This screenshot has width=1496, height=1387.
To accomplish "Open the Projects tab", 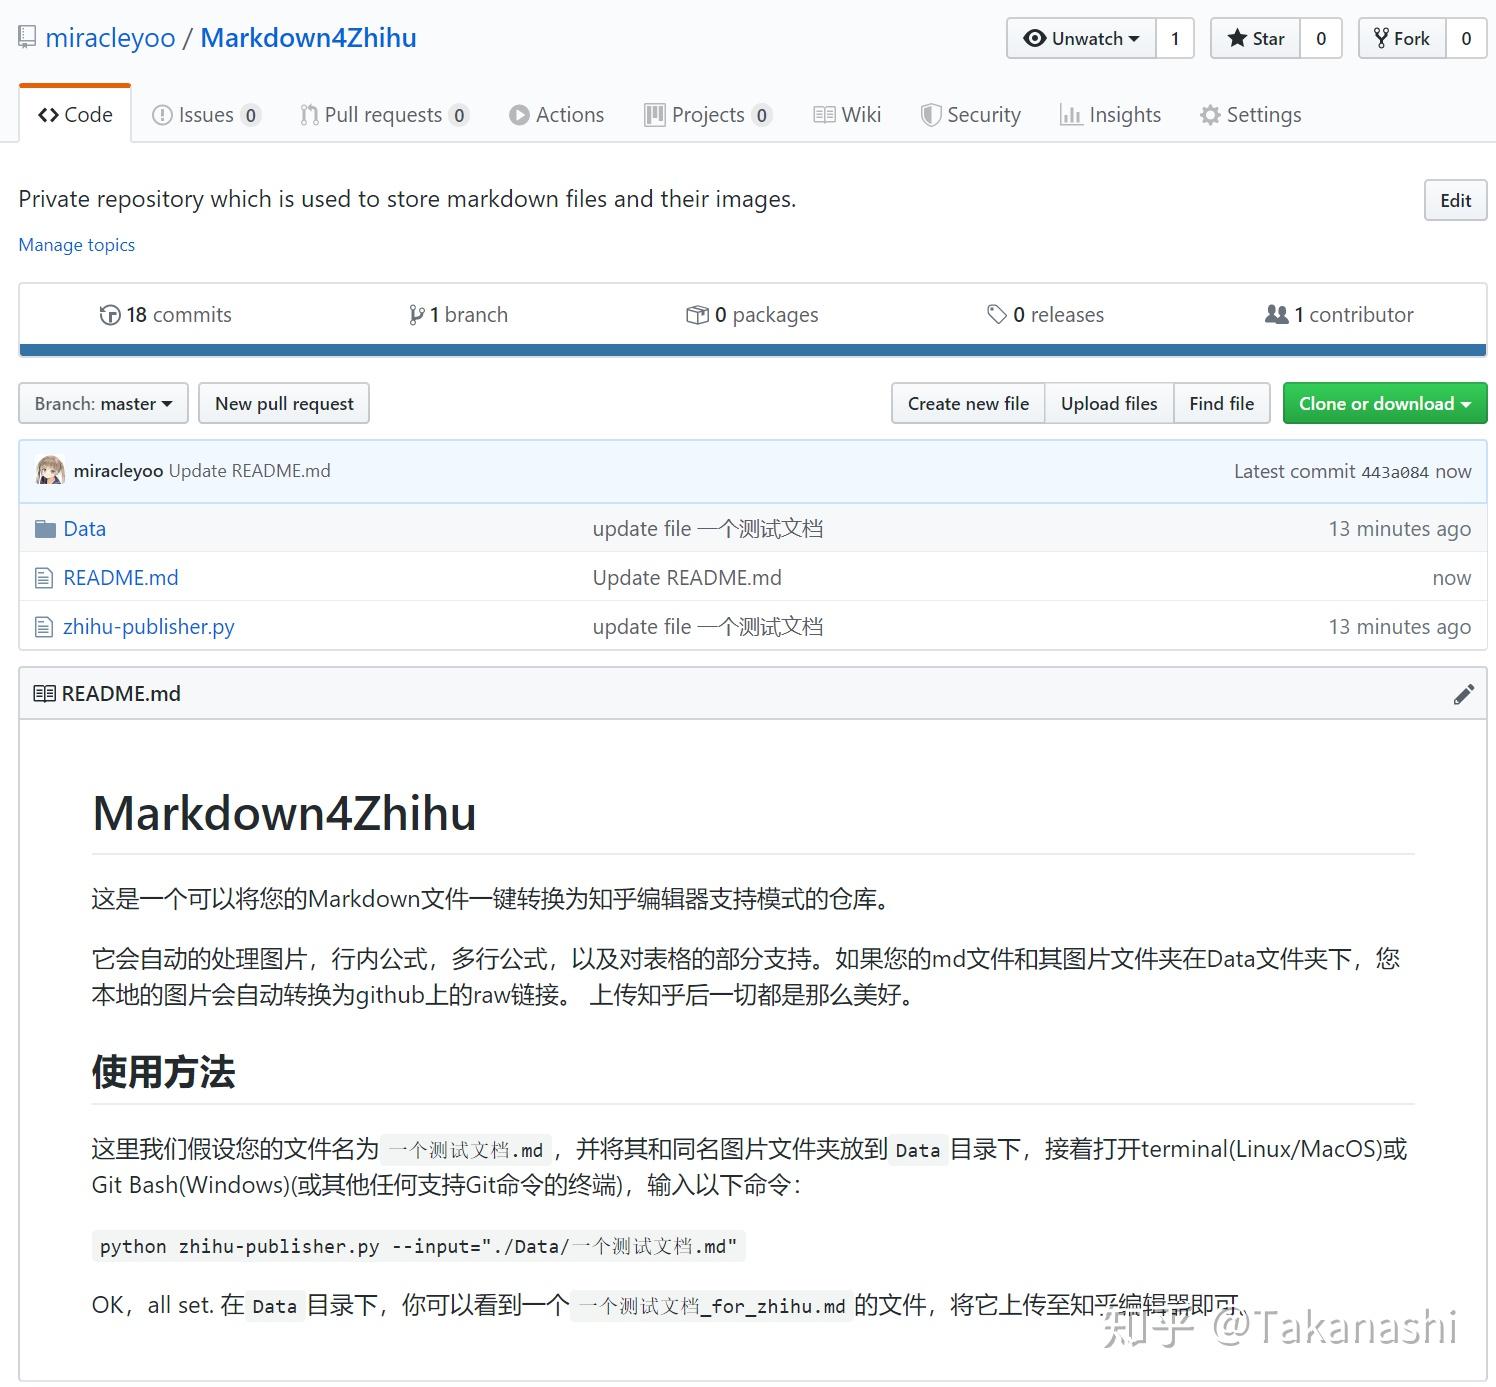I will coord(708,115).
